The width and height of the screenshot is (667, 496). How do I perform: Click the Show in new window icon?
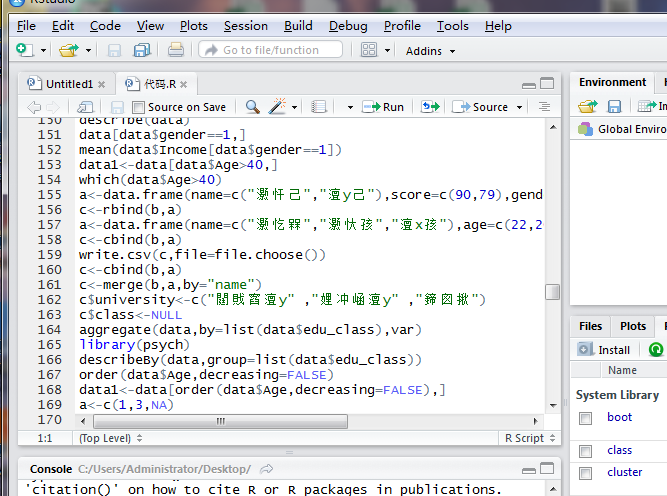tap(85, 107)
